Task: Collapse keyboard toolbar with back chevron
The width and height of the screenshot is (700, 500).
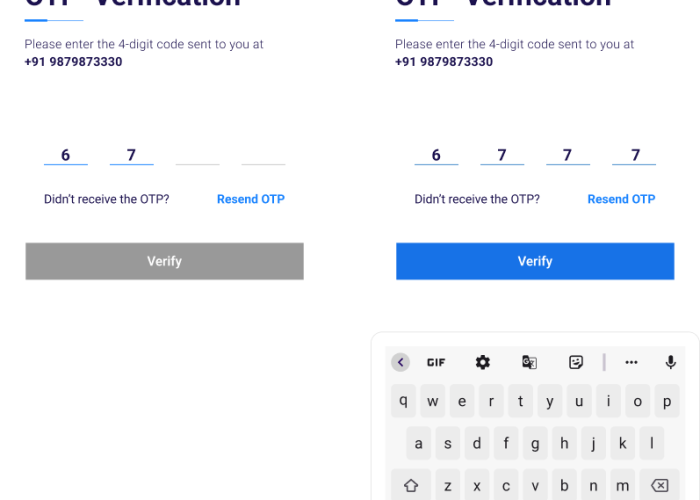Action: 401,362
